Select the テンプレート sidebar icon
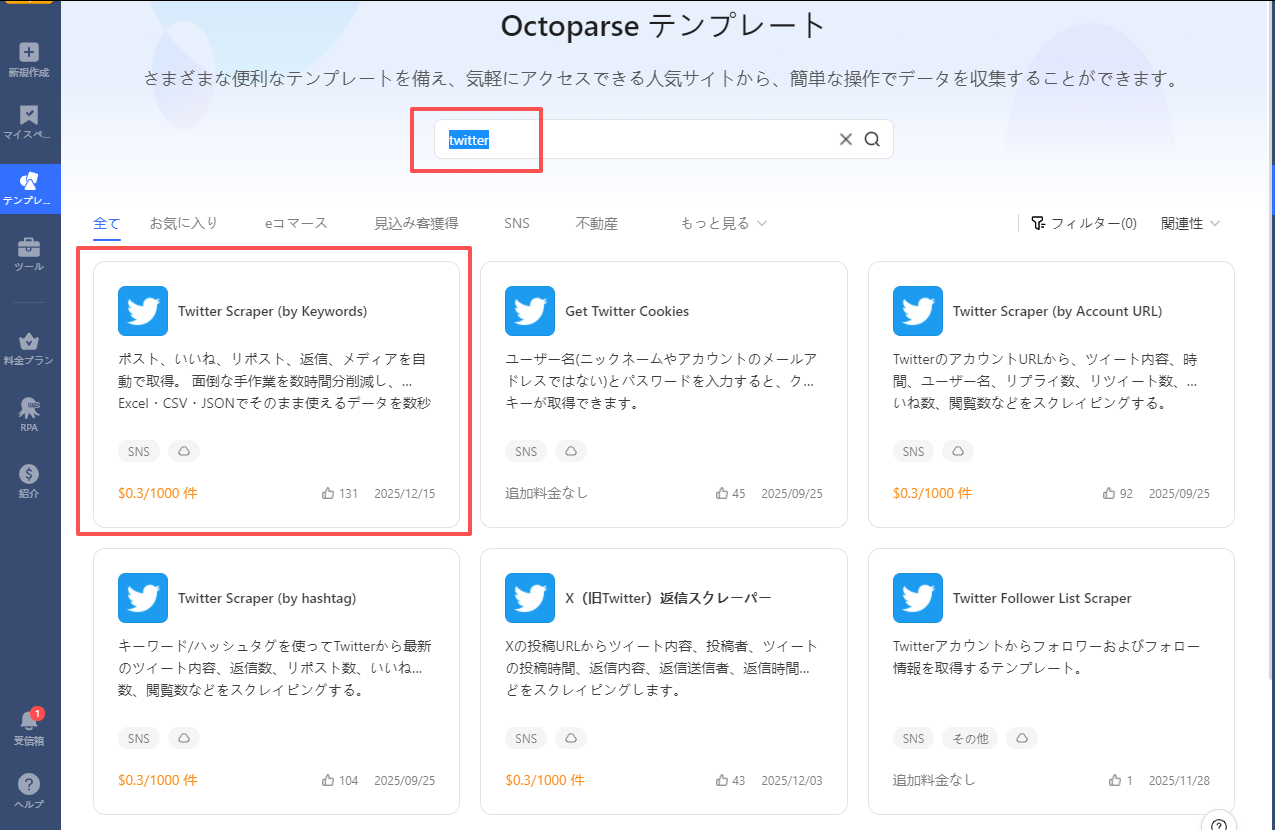The height and width of the screenshot is (830, 1275). coord(29,188)
